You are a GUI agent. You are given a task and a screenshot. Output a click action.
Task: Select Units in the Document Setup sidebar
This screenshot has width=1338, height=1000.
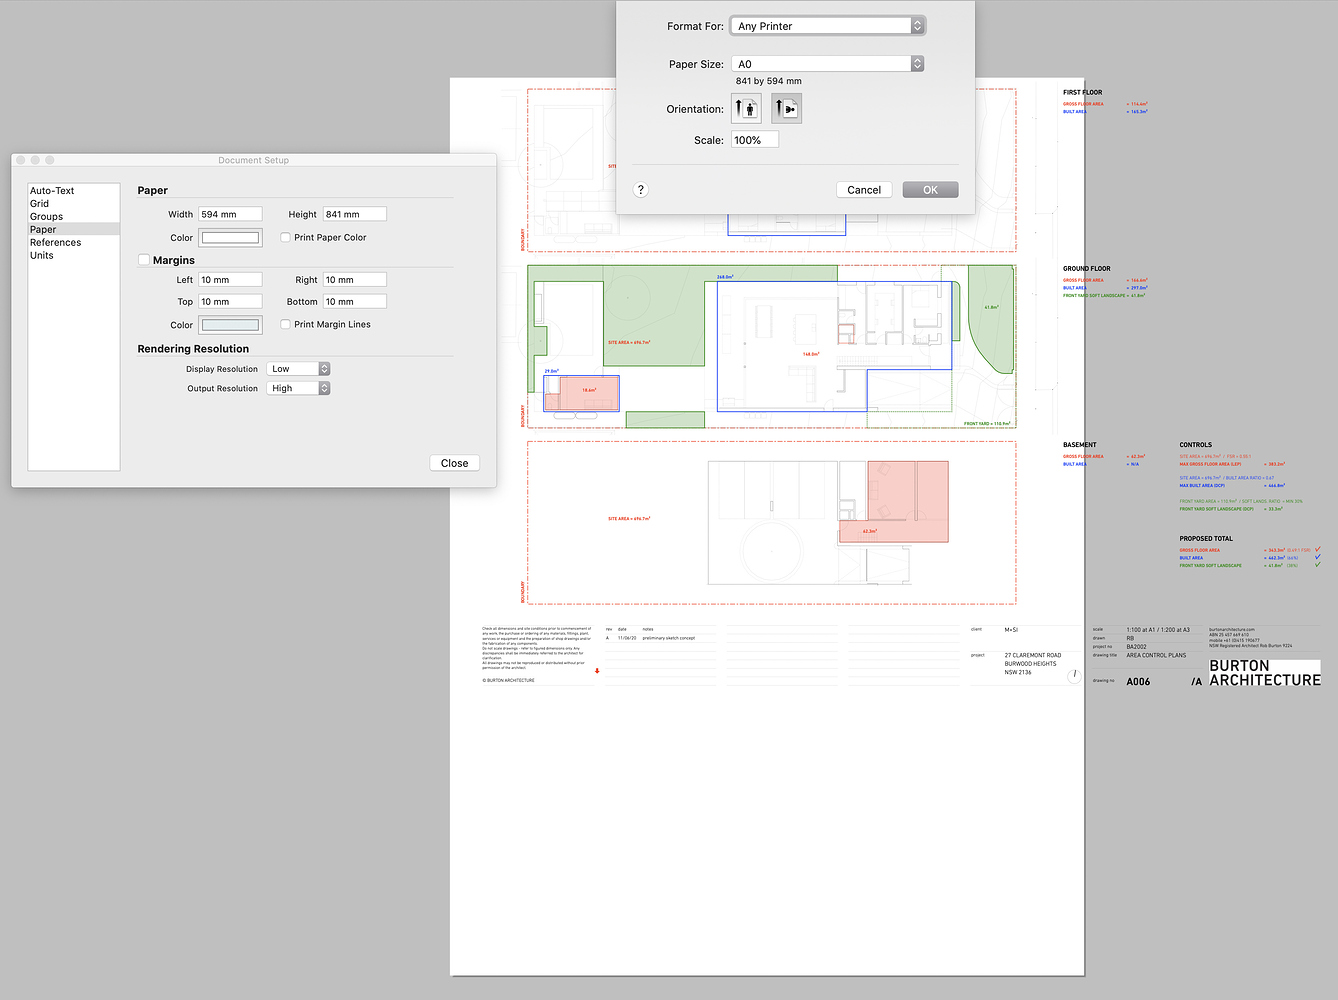(42, 255)
